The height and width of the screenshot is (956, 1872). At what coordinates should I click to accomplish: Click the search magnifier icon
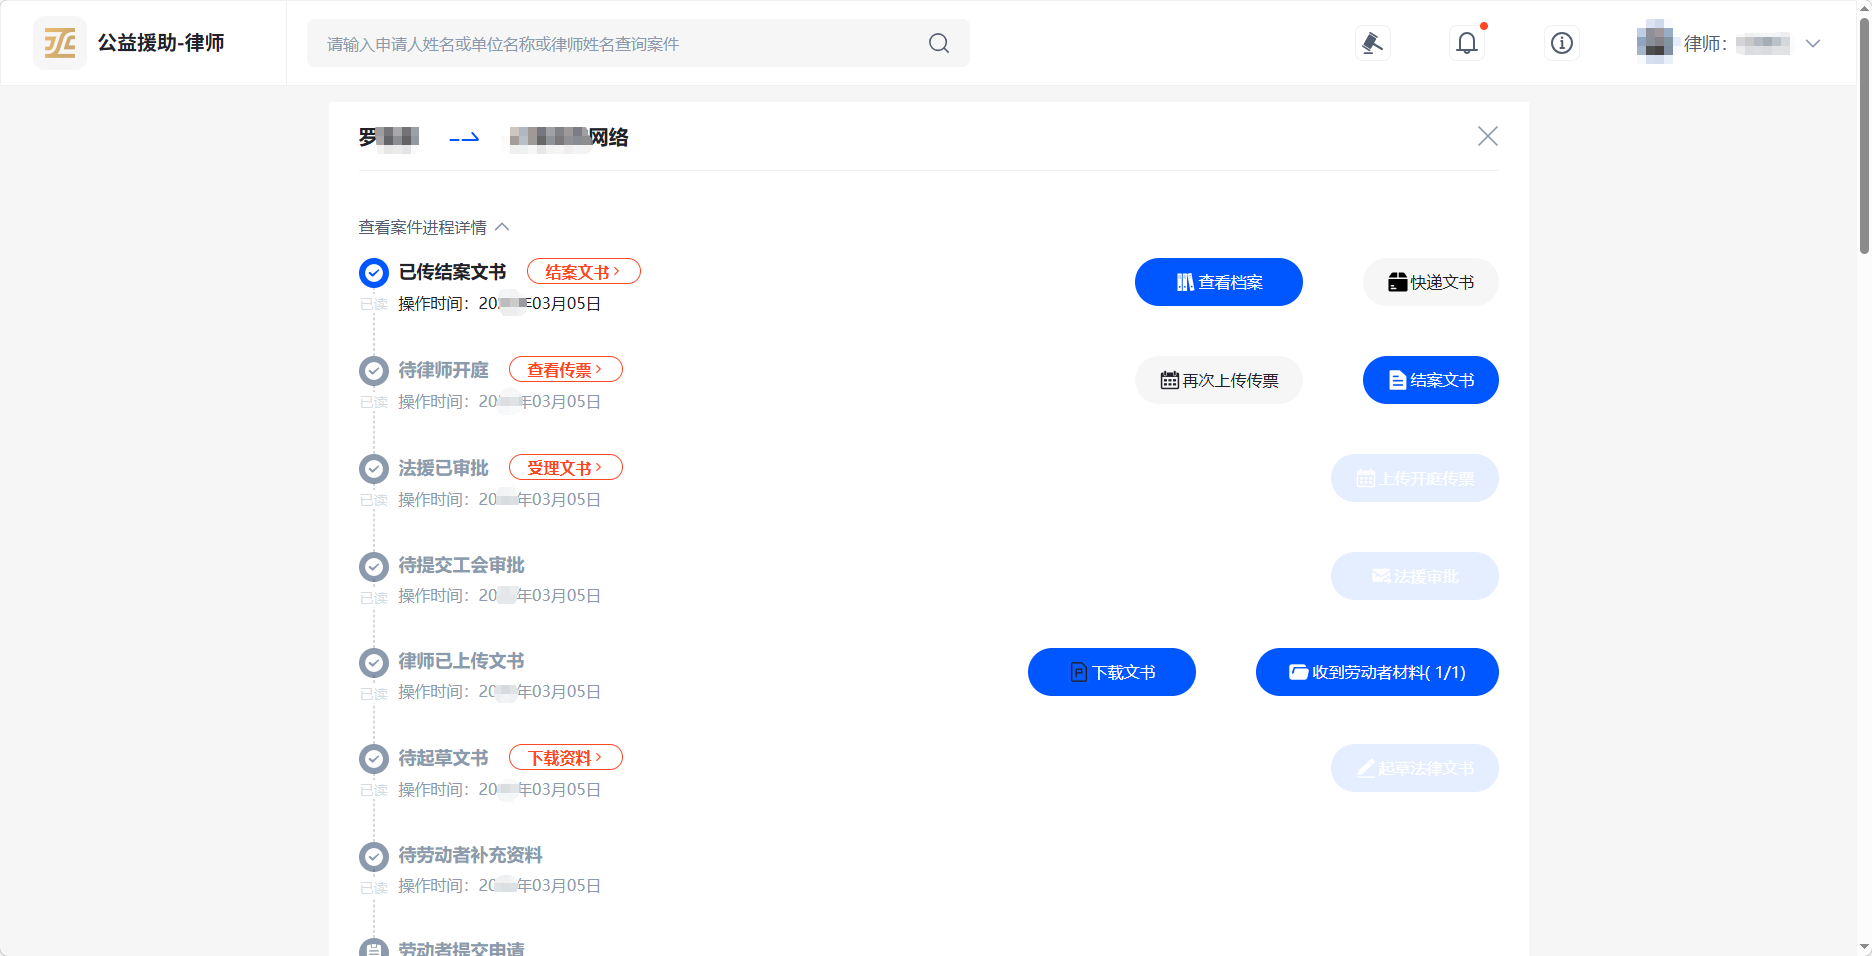pos(938,43)
